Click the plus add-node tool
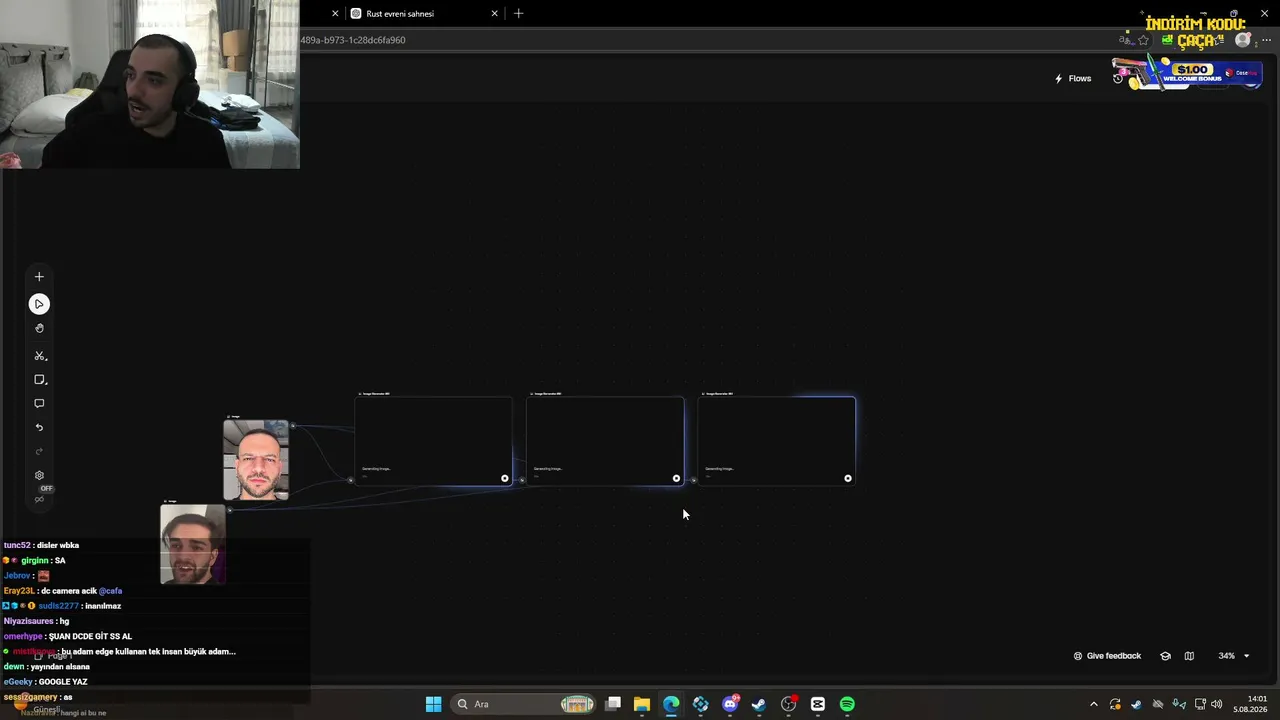Viewport: 1280px width, 720px height. click(39, 277)
